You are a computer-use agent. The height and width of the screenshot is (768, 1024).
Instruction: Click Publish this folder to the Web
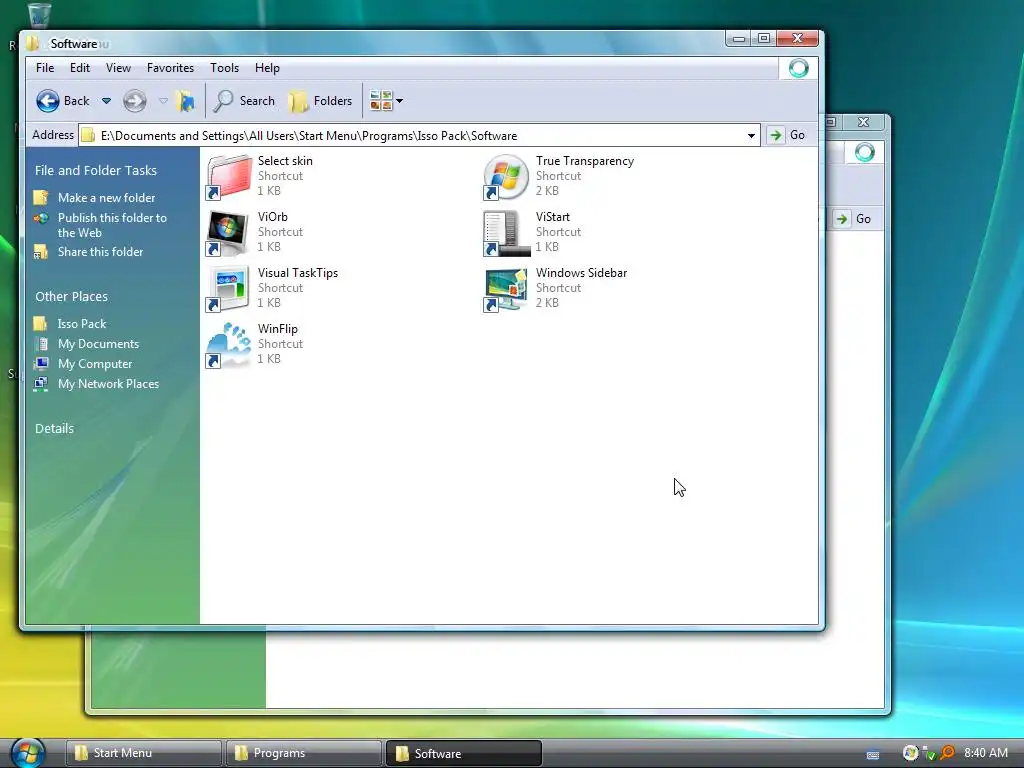click(112, 225)
